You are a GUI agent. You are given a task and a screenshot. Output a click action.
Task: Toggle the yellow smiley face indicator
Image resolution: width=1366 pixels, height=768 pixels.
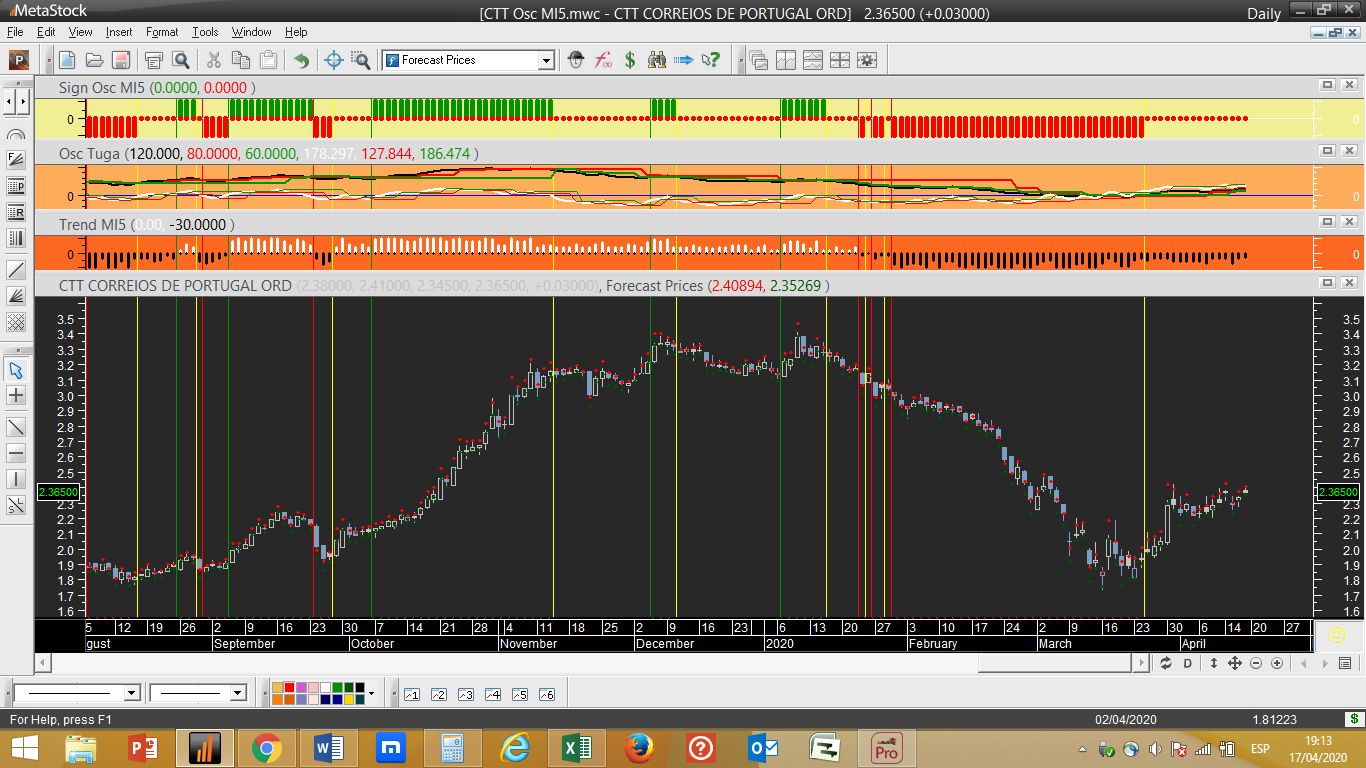click(x=1337, y=634)
